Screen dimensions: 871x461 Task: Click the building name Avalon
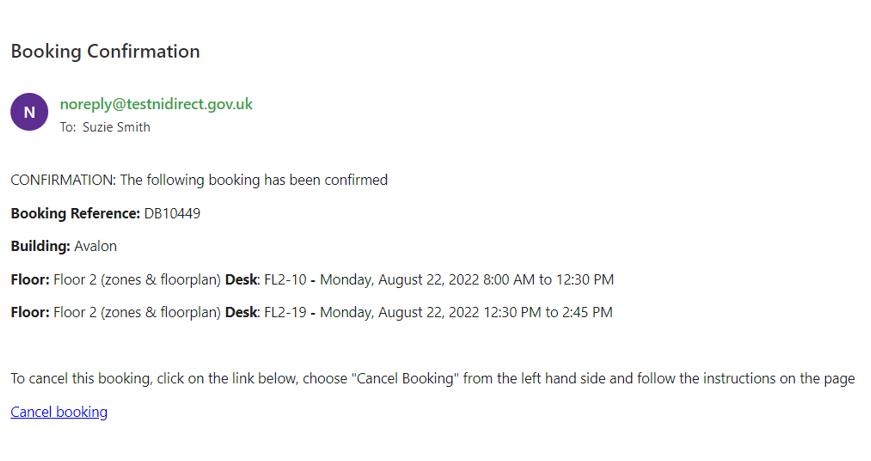[x=96, y=246]
